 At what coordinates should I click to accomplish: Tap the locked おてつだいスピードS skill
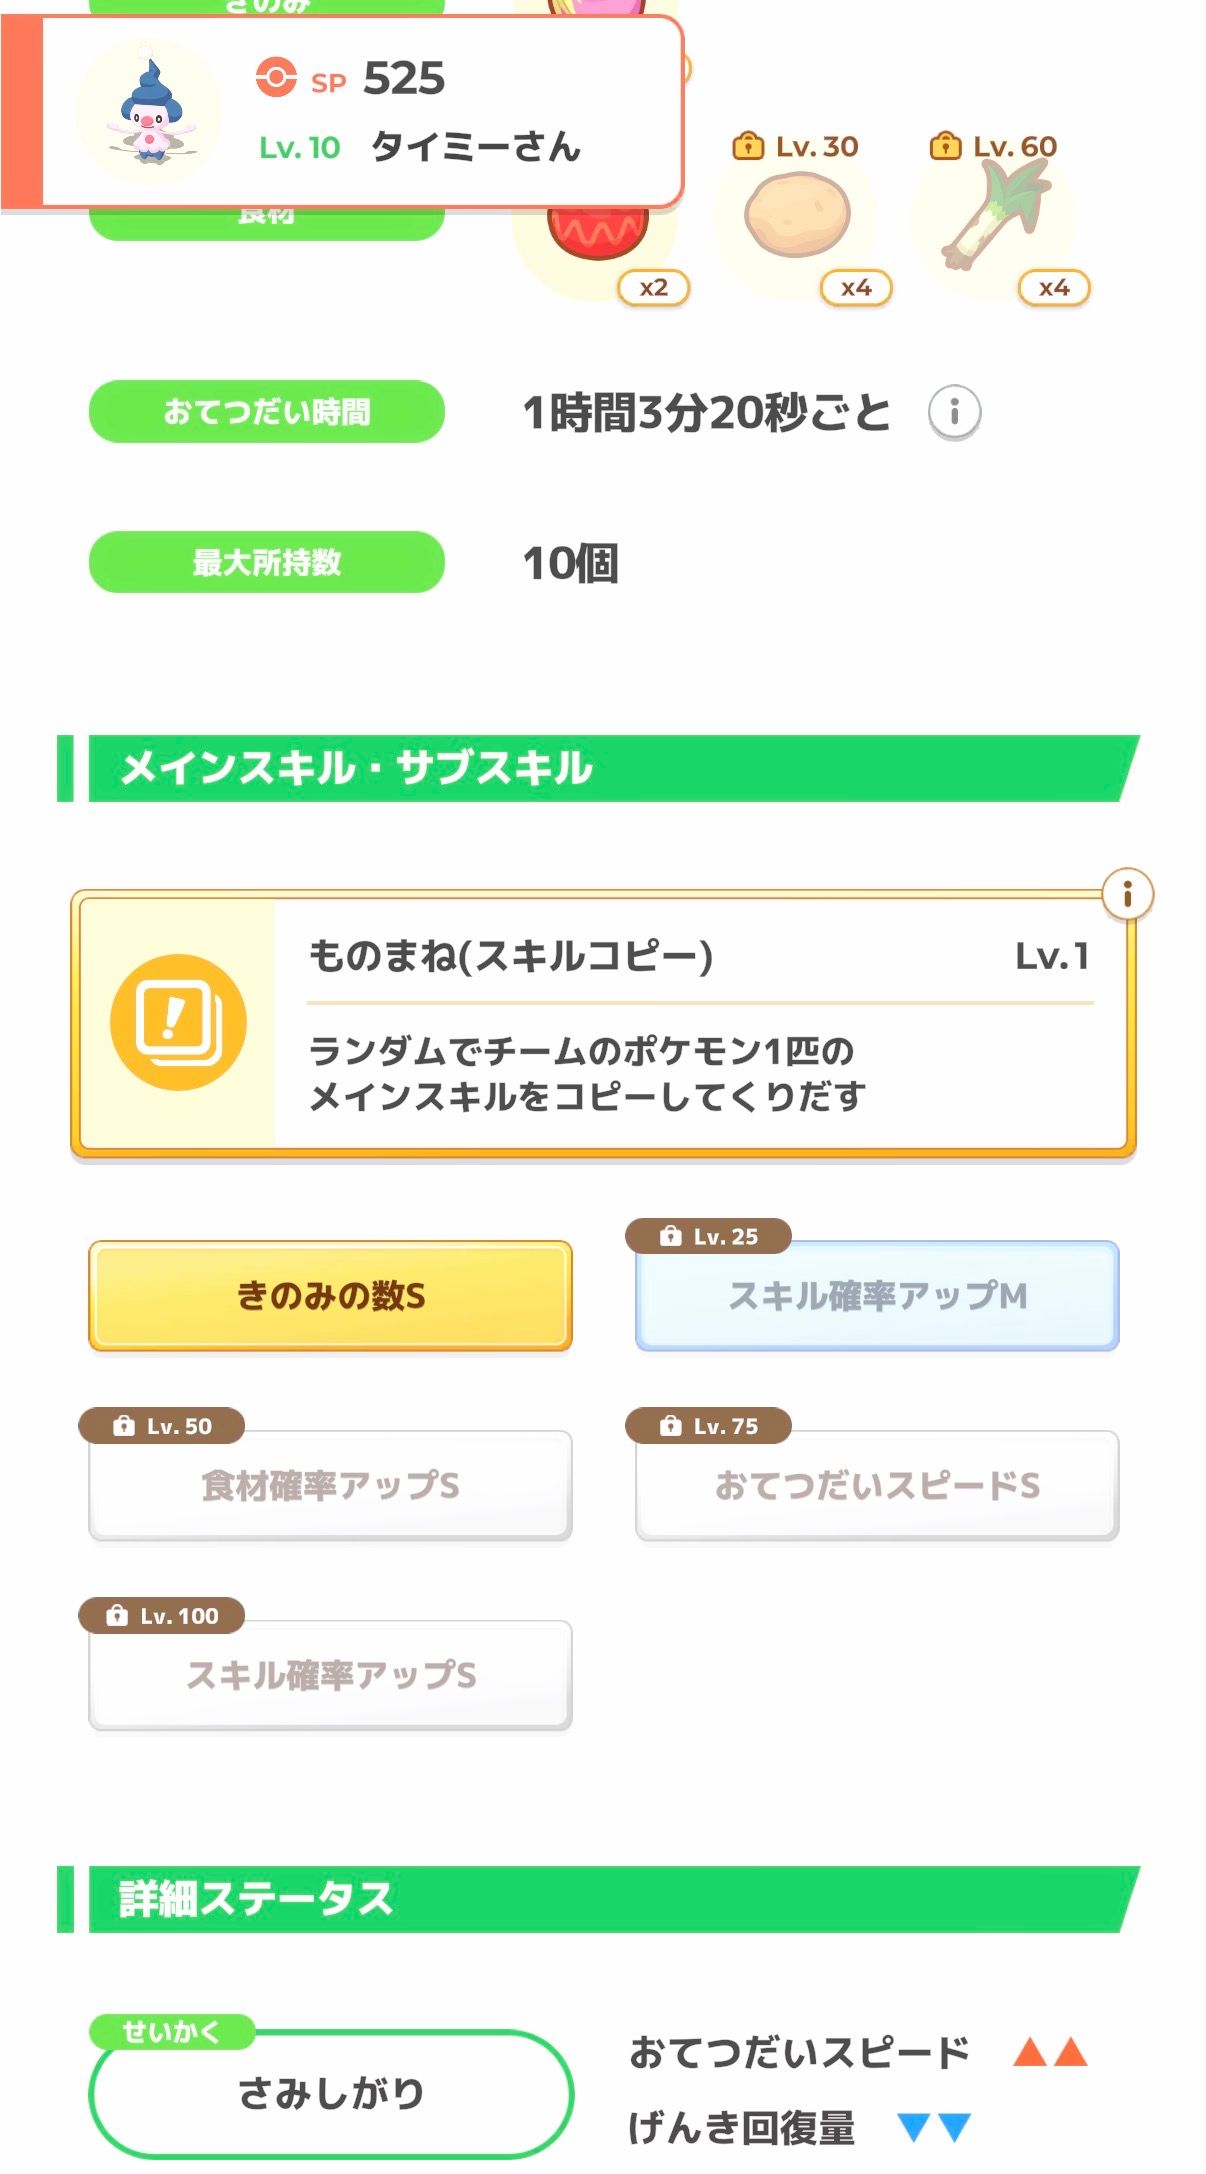coord(877,1485)
